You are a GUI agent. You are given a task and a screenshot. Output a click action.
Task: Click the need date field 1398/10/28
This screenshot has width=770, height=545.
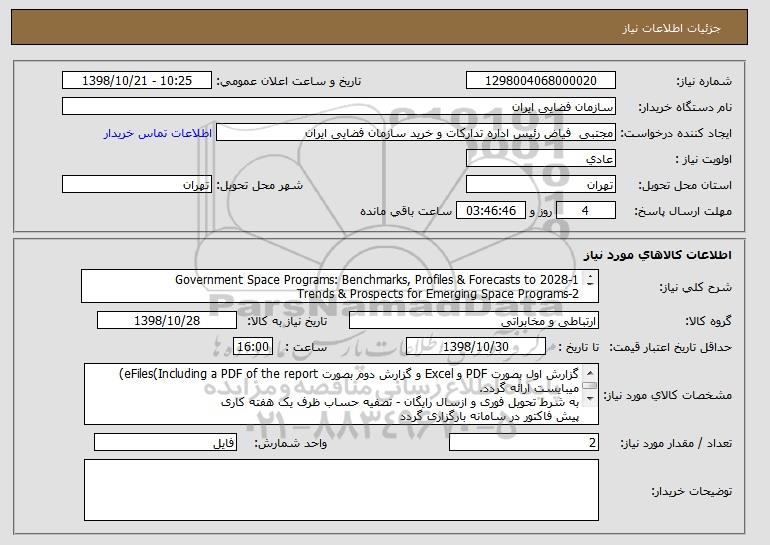(x=167, y=321)
